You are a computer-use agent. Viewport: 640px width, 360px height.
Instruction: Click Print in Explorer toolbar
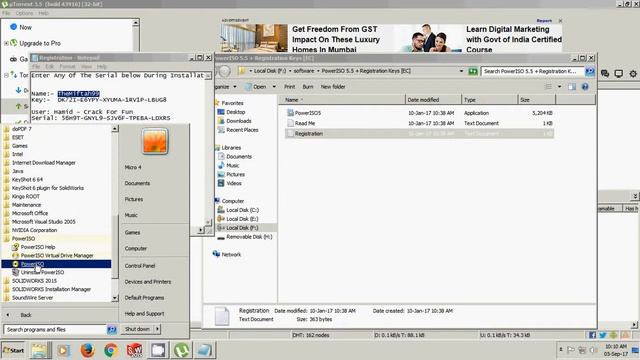[x=289, y=87]
